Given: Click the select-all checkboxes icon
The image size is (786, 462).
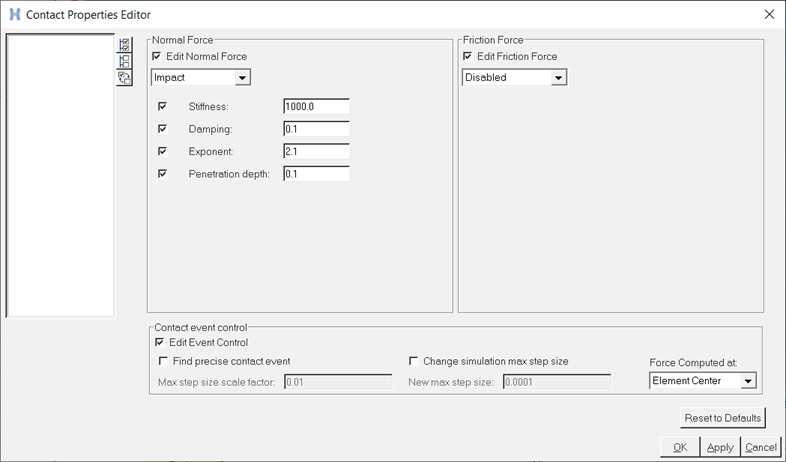Looking at the screenshot, I should click(x=124, y=45).
